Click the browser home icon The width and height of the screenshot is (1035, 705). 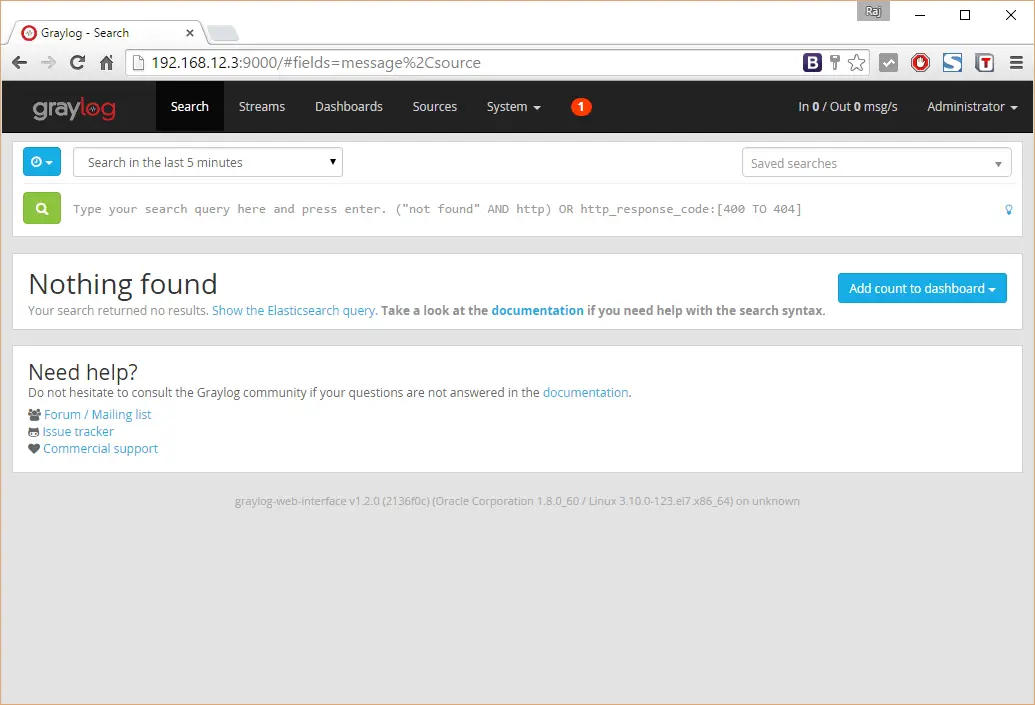click(x=107, y=63)
